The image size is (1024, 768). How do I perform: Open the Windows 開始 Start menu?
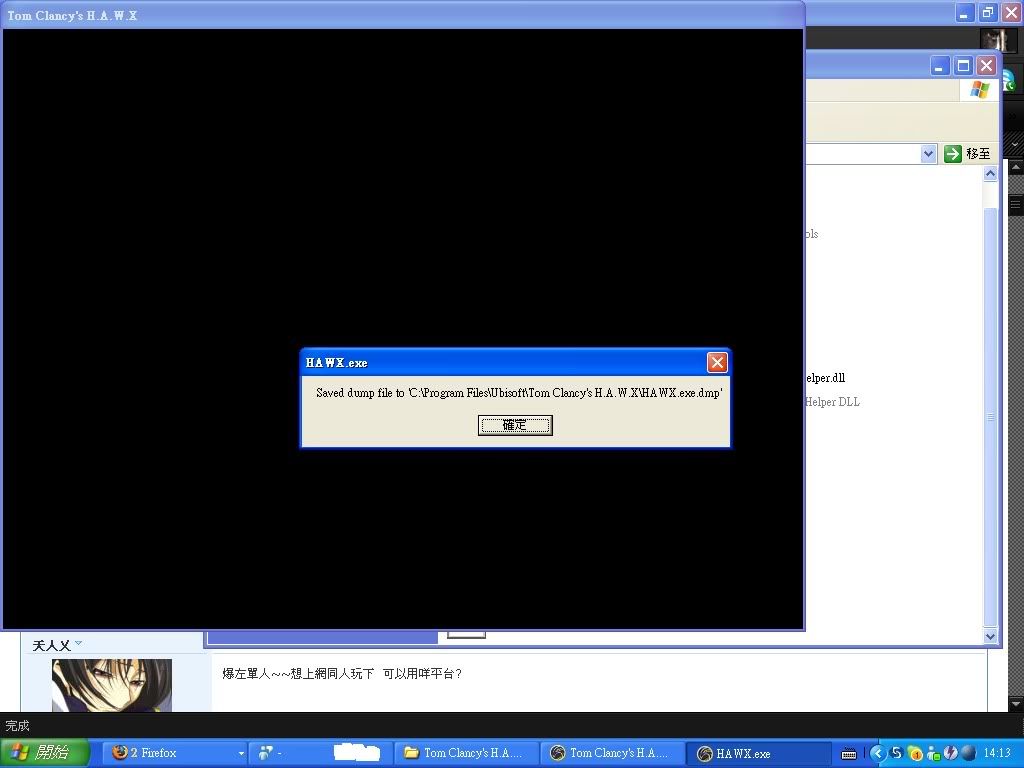pos(46,753)
